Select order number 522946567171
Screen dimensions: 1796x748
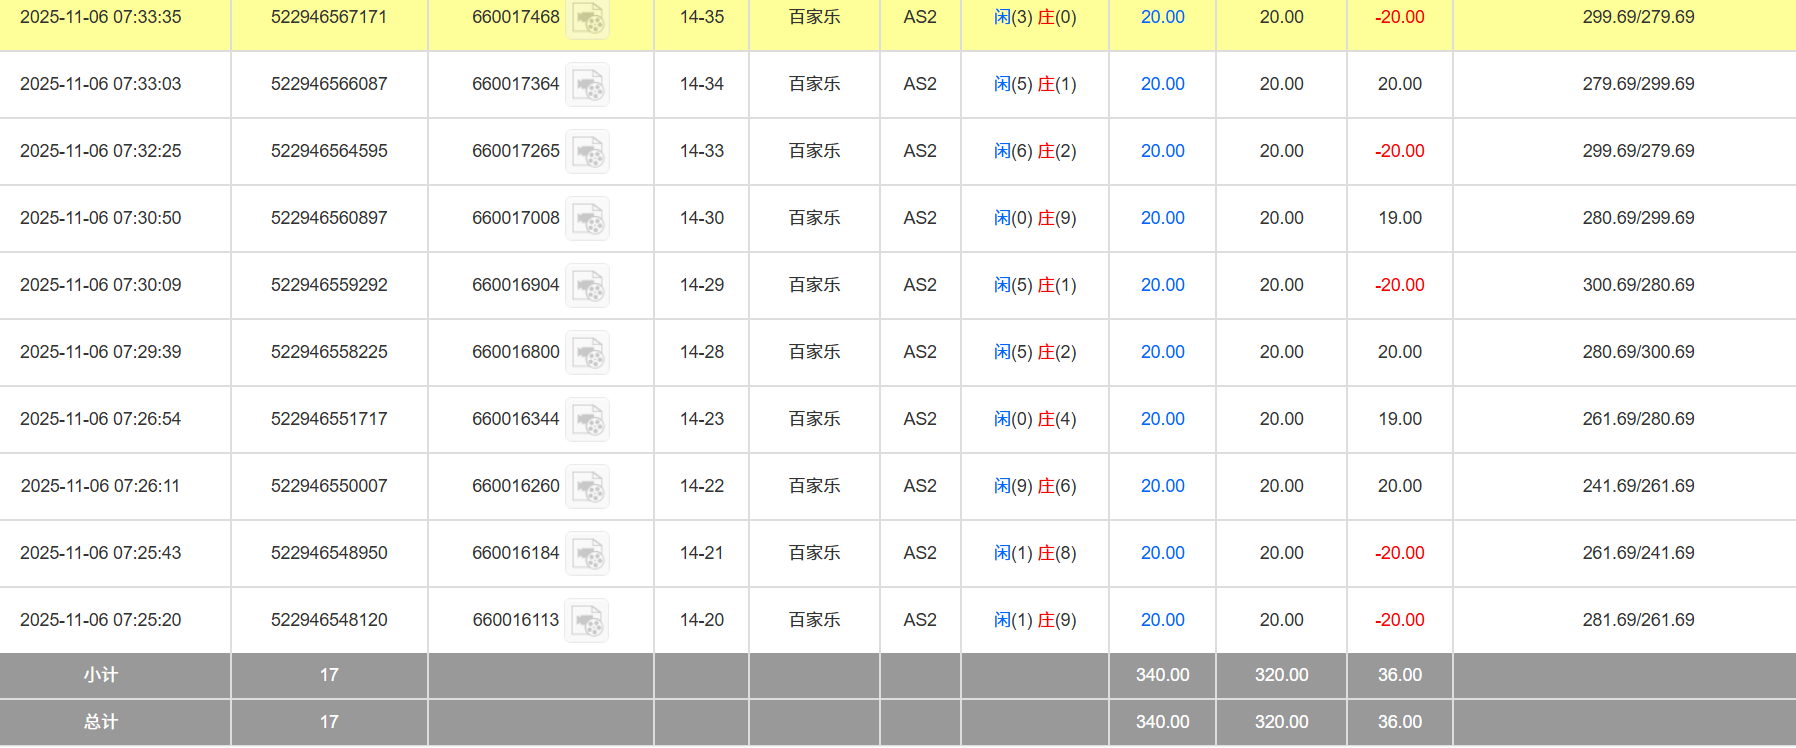click(329, 17)
